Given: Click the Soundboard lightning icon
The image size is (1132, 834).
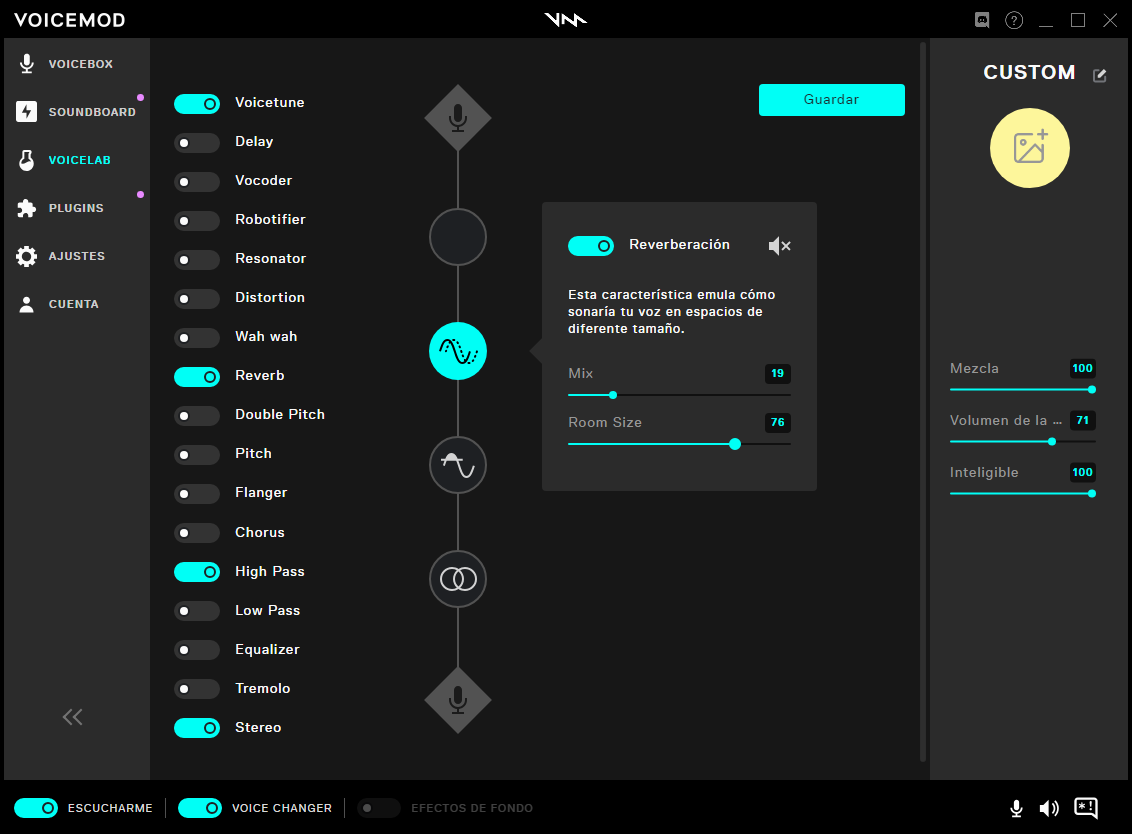Looking at the screenshot, I should click(27, 112).
